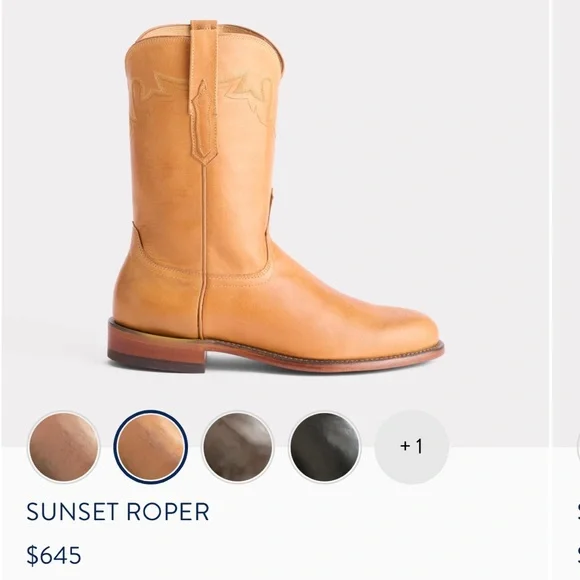Screen dimensions: 580x580
Task: Open the SUNSET ROPER product title link
Action: tap(118, 512)
